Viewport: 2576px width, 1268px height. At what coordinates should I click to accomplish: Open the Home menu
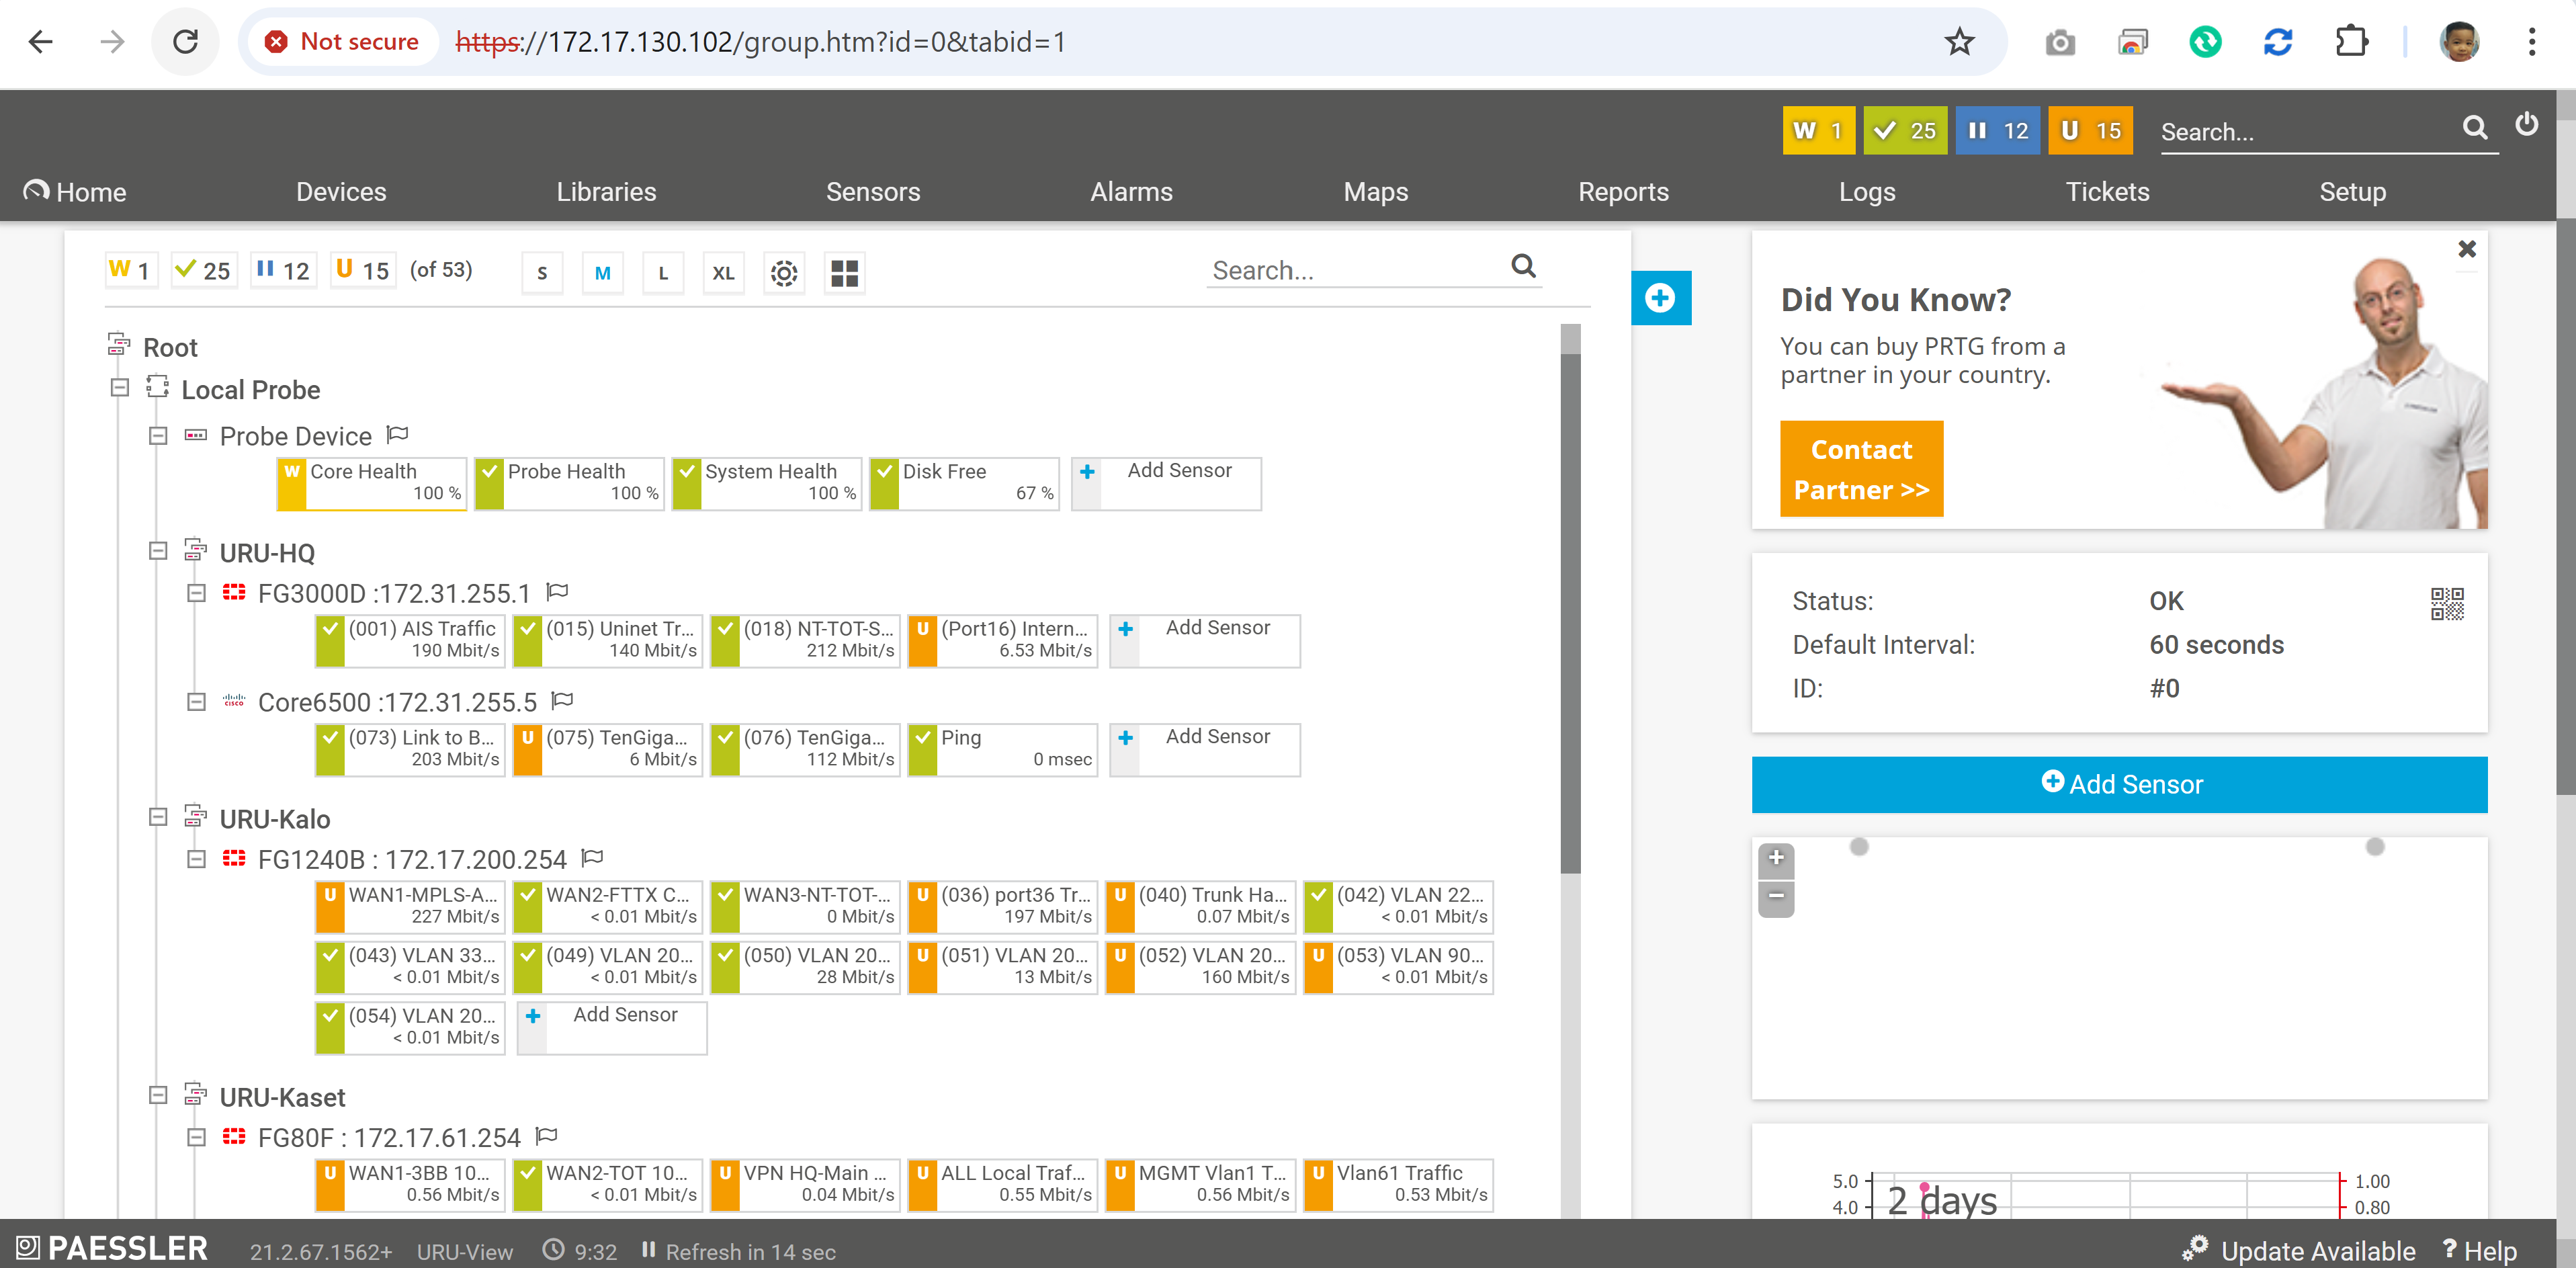click(x=75, y=191)
